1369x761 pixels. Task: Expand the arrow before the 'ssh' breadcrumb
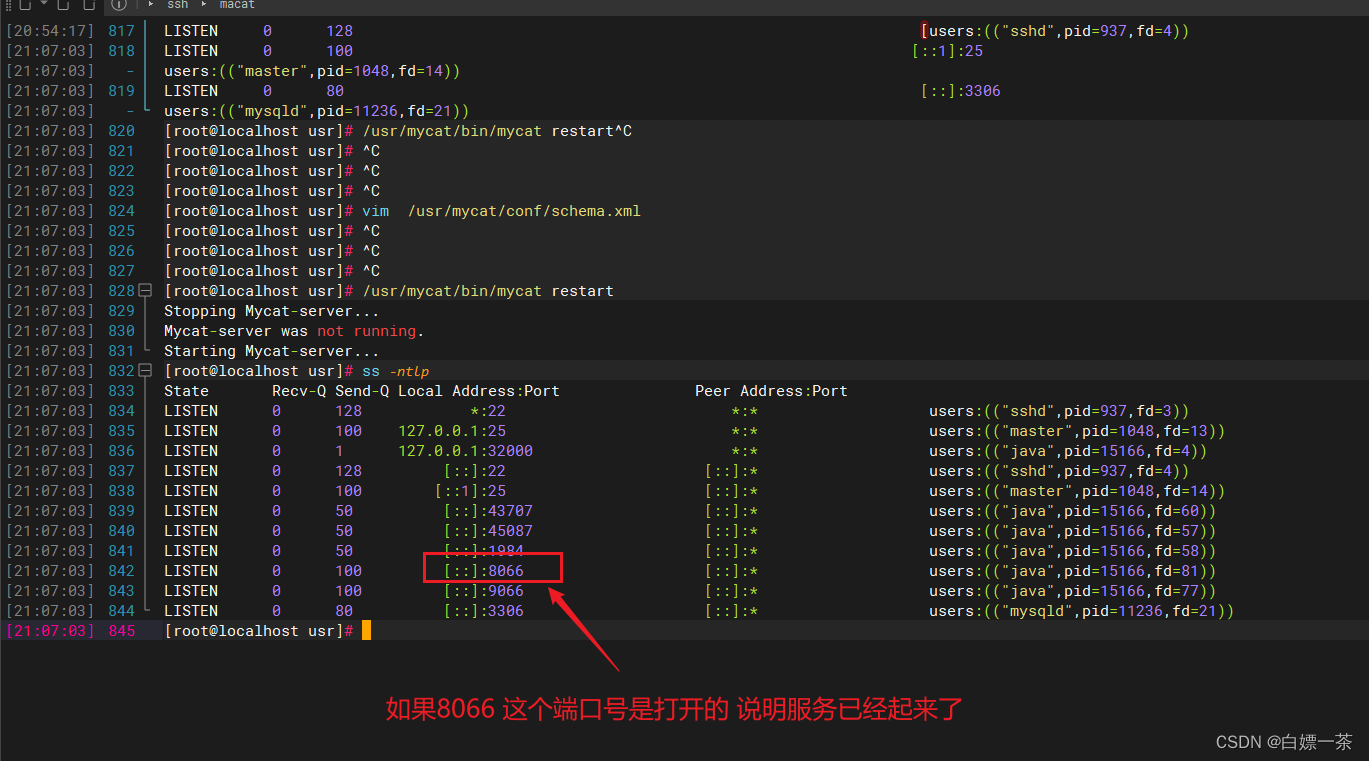(x=150, y=5)
